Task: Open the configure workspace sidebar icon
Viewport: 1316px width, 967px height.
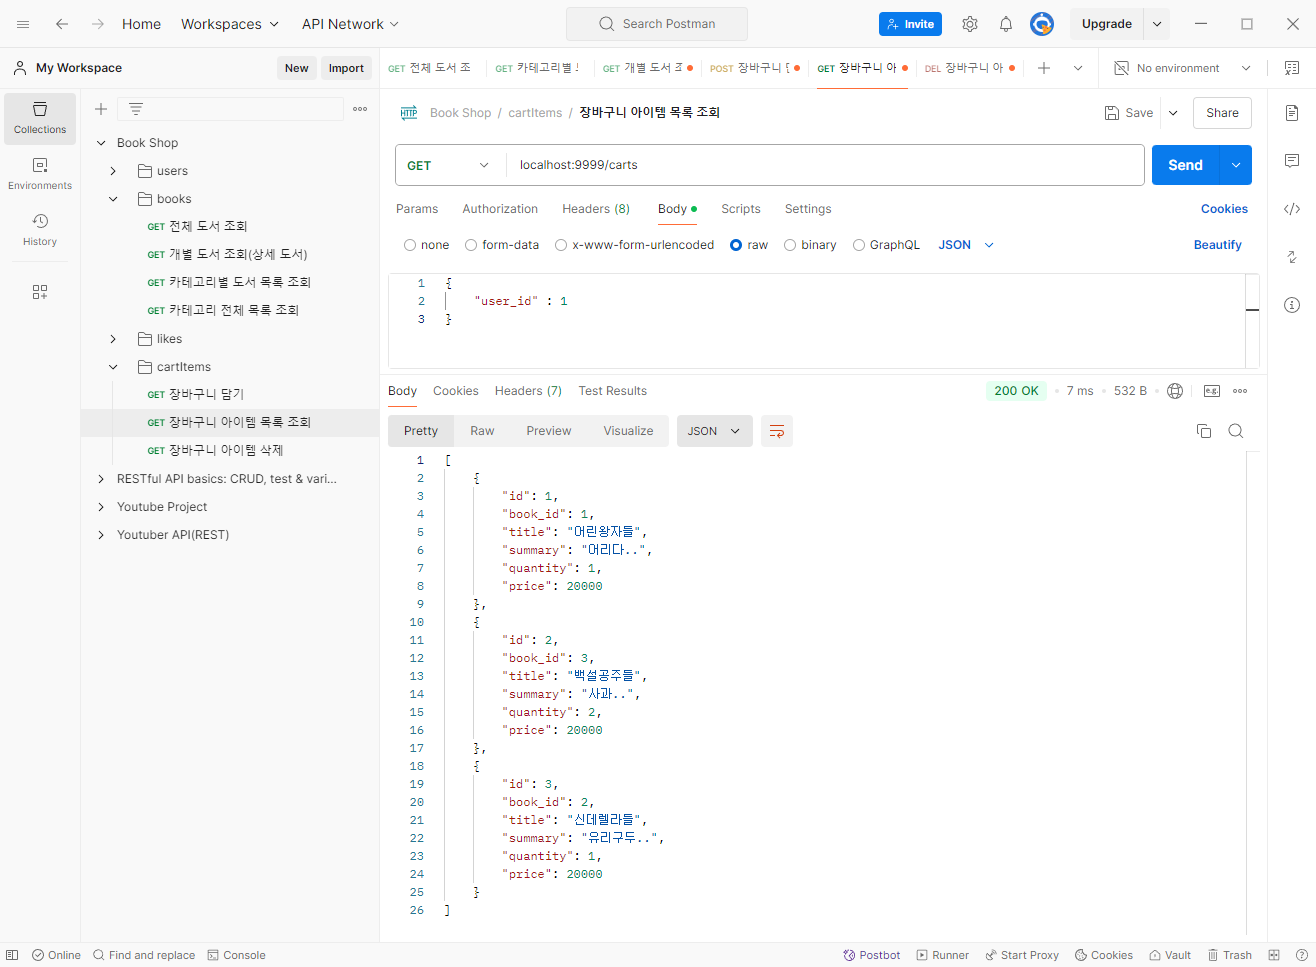Action: click(40, 292)
